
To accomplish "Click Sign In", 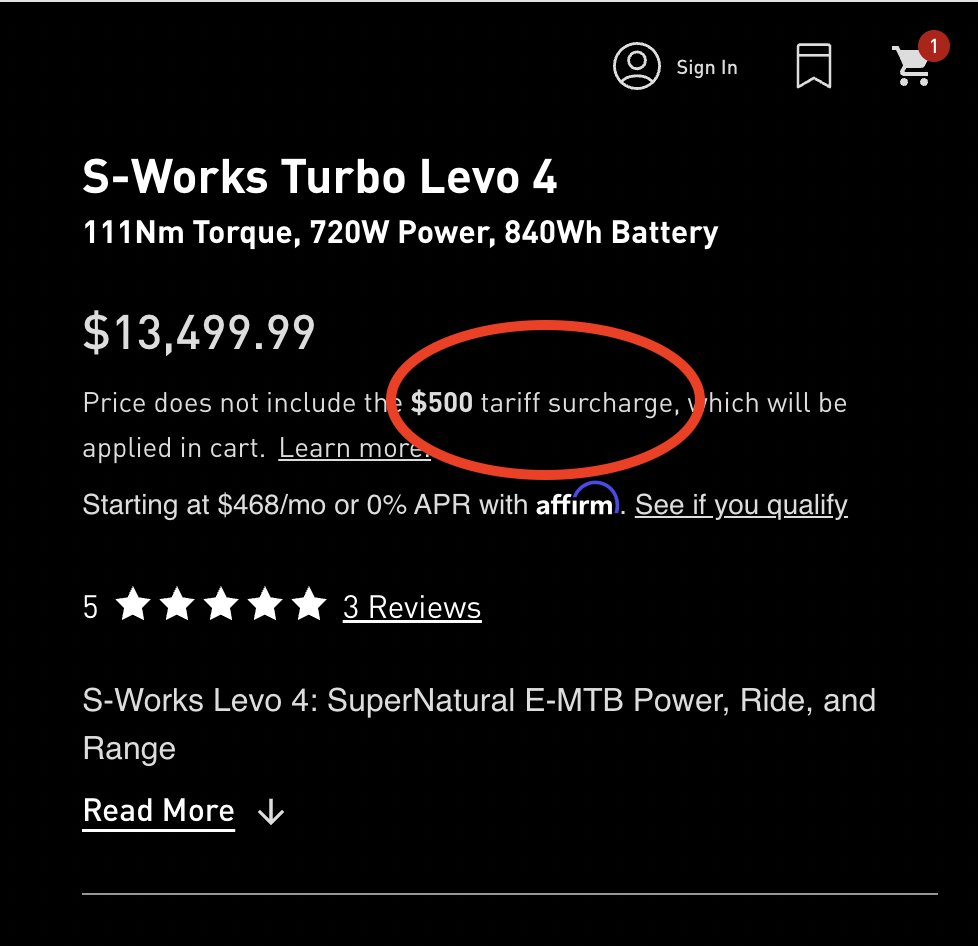I will tap(707, 67).
